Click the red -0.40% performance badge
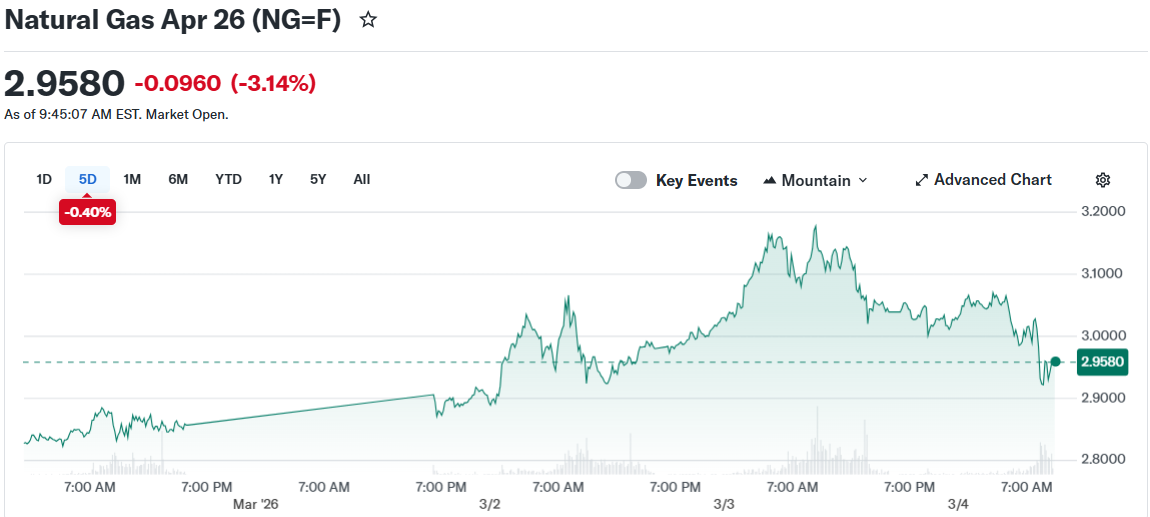The width and height of the screenshot is (1150, 517). coord(87,212)
